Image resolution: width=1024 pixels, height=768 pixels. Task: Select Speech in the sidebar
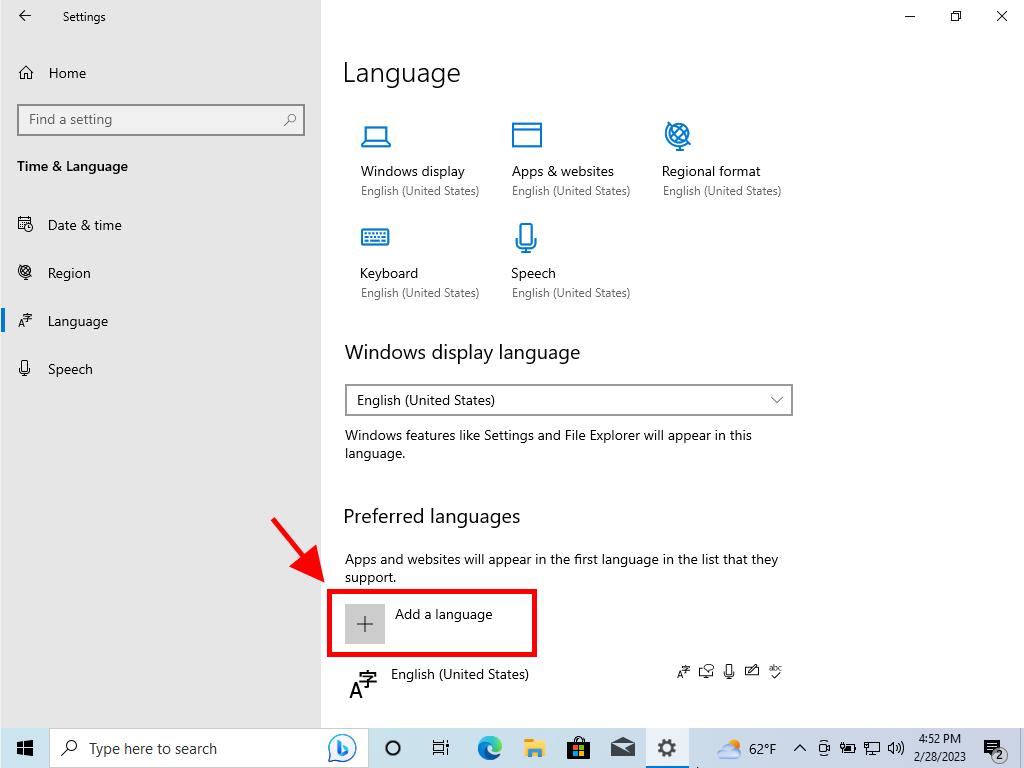70,369
